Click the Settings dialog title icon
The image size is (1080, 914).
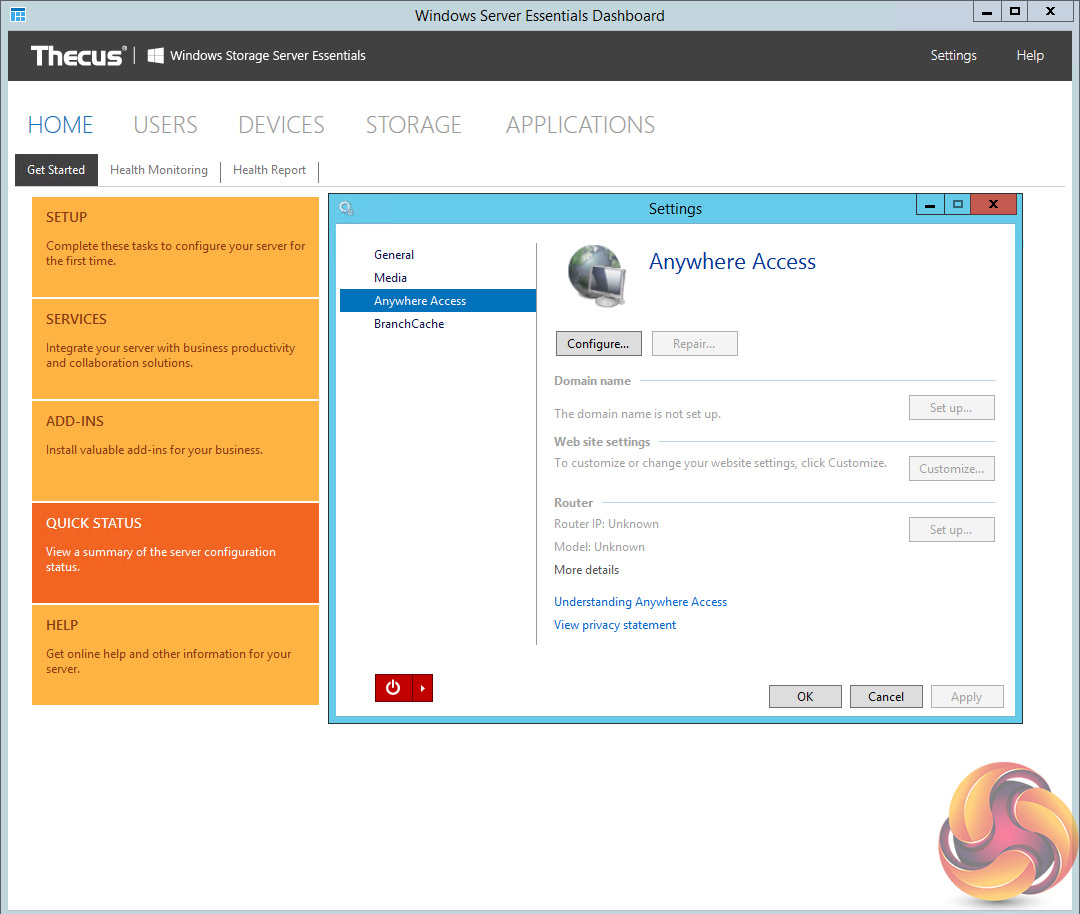click(346, 208)
